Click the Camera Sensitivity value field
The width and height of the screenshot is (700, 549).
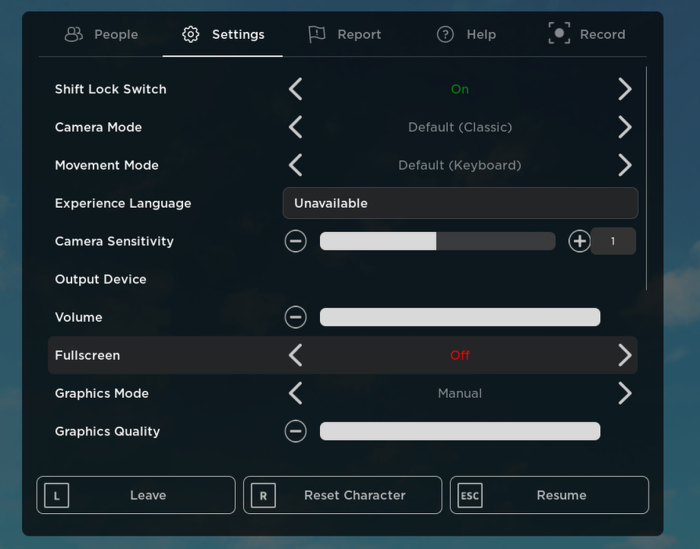(613, 241)
